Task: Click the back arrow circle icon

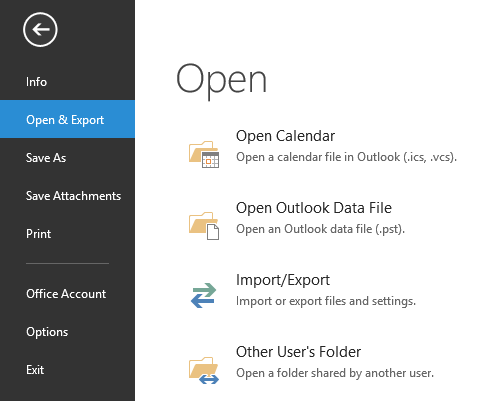Action: [x=40, y=30]
